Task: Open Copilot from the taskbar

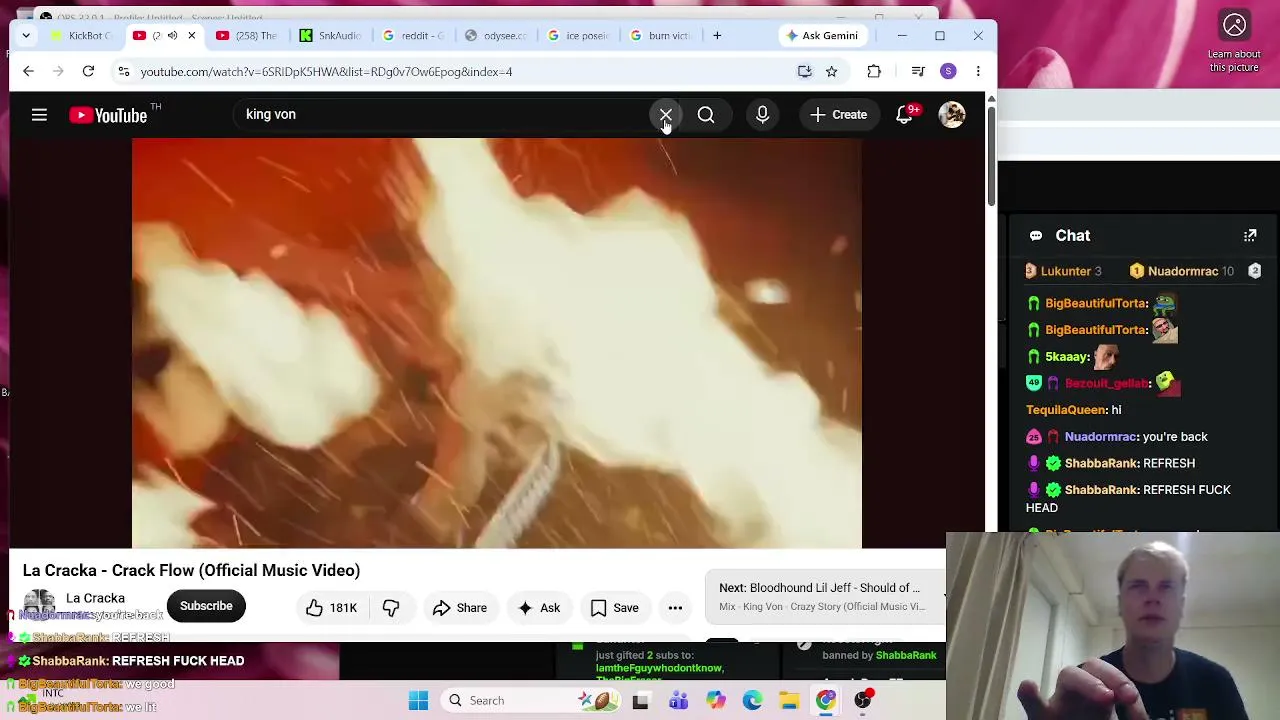Action: point(715,700)
